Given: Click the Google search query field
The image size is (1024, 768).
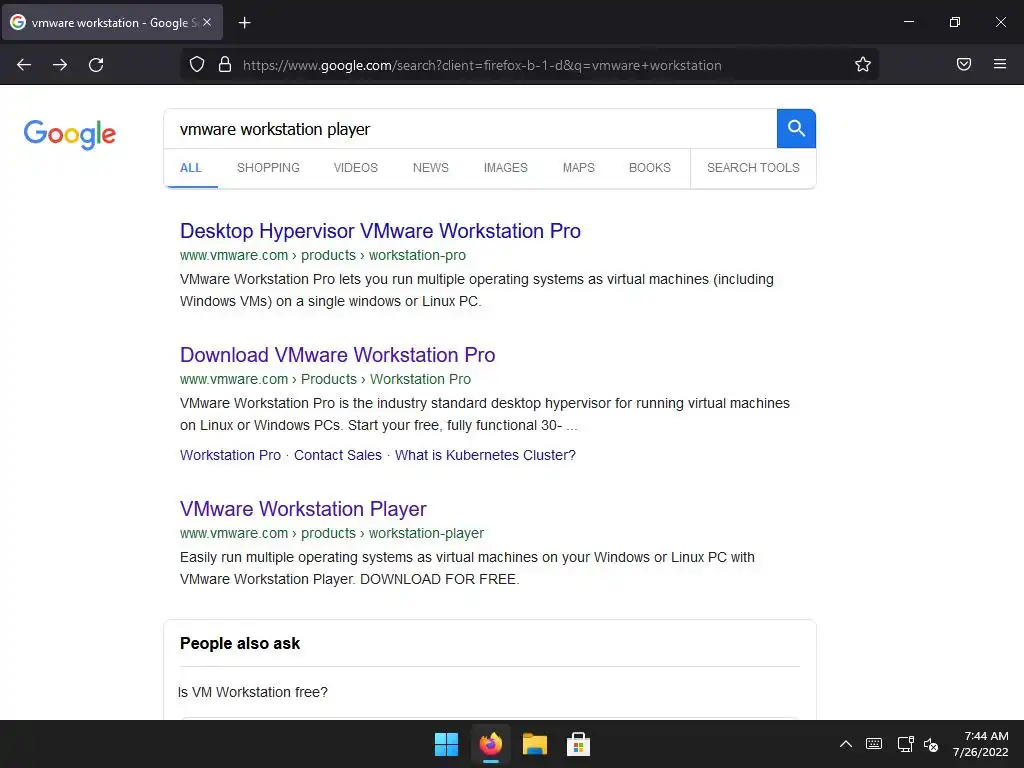Looking at the screenshot, I should 470,129.
